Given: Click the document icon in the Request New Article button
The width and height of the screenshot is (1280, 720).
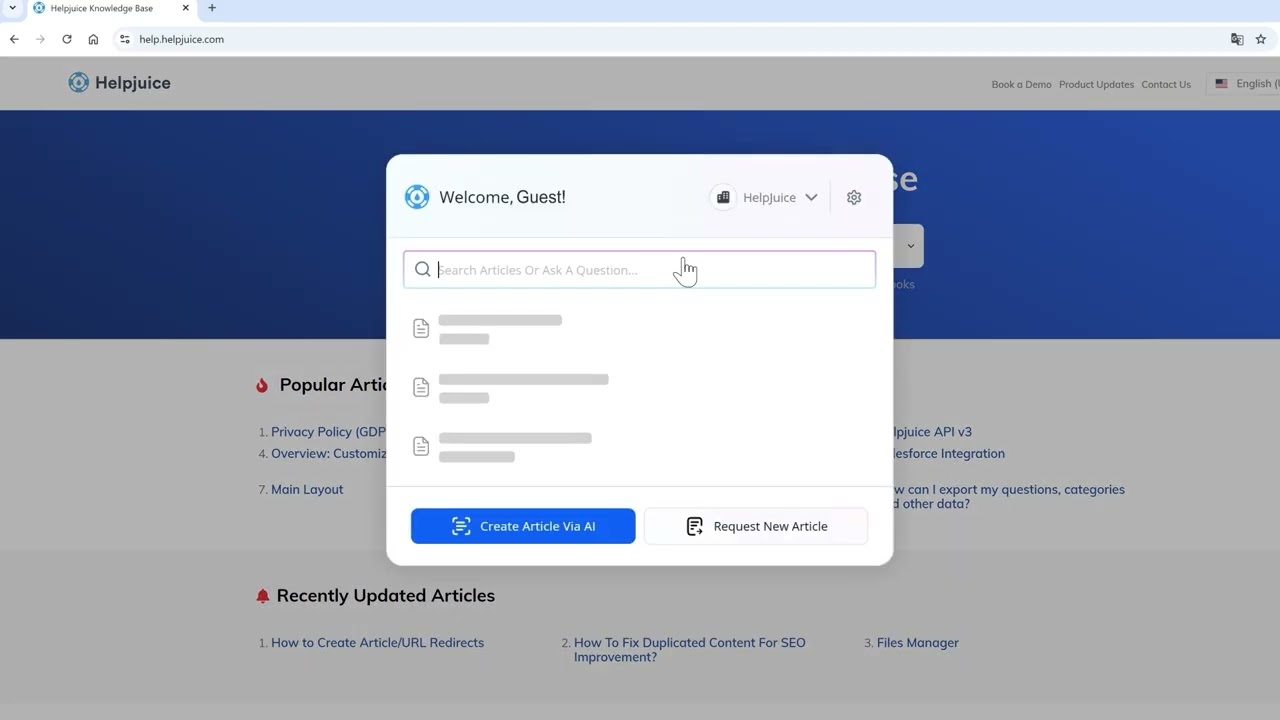Looking at the screenshot, I should tap(695, 526).
